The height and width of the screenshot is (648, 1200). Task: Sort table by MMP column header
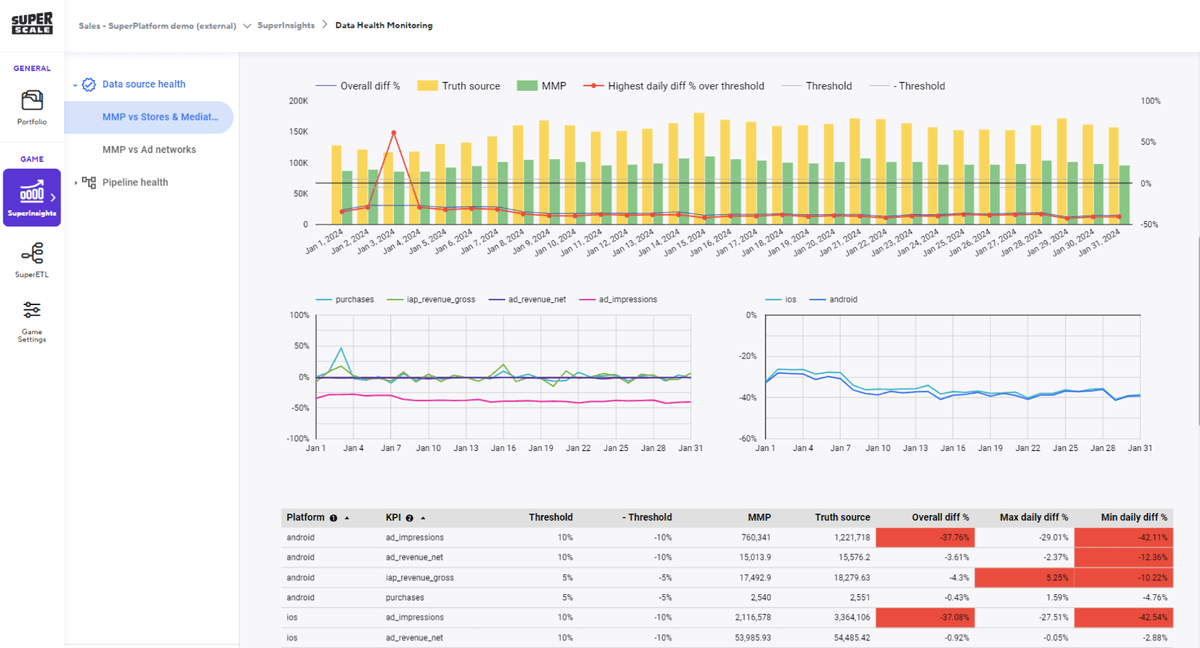tap(759, 518)
